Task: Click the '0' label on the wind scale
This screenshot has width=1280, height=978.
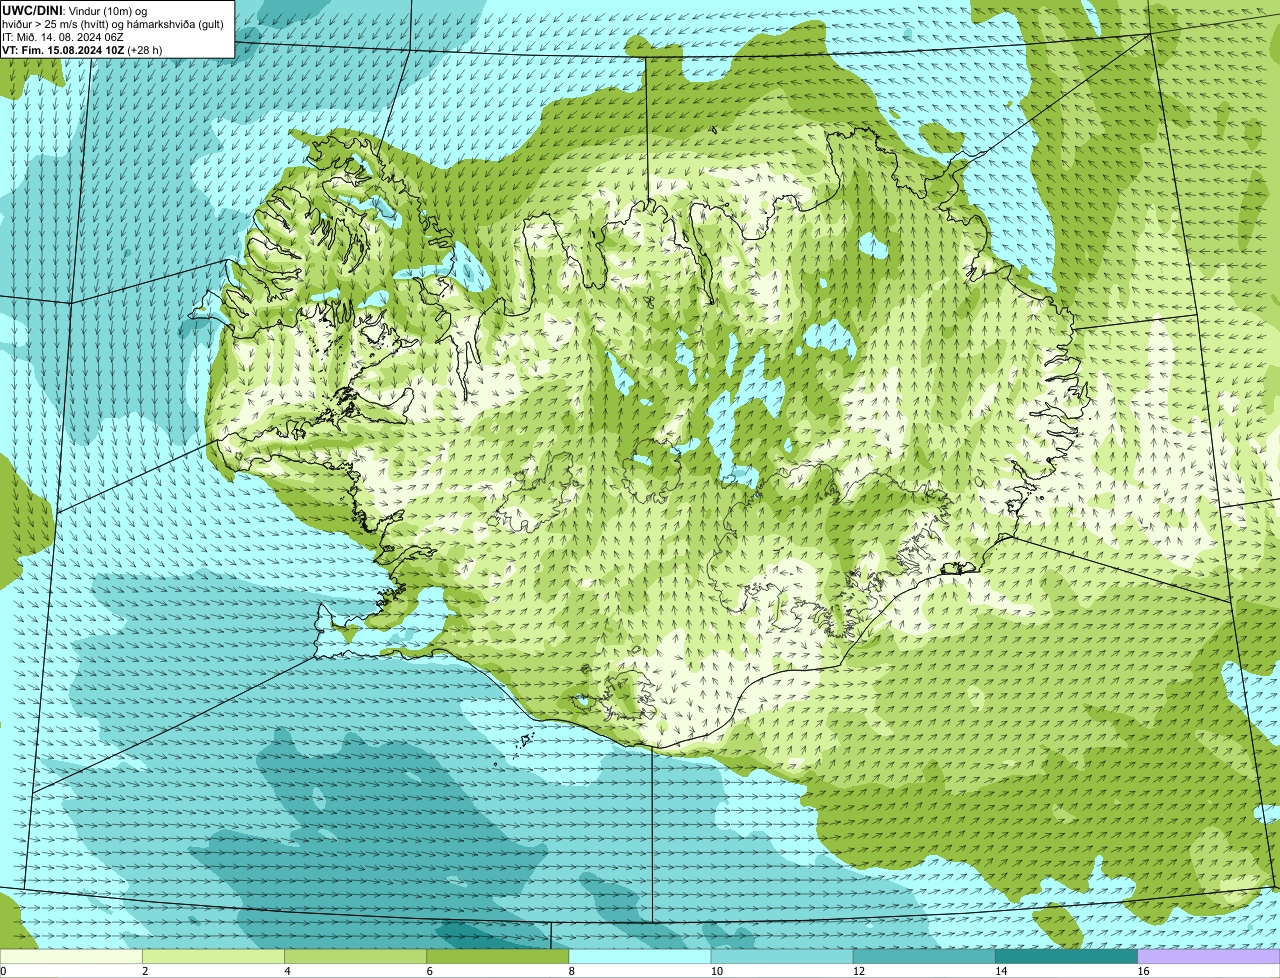Action: tap(4, 971)
